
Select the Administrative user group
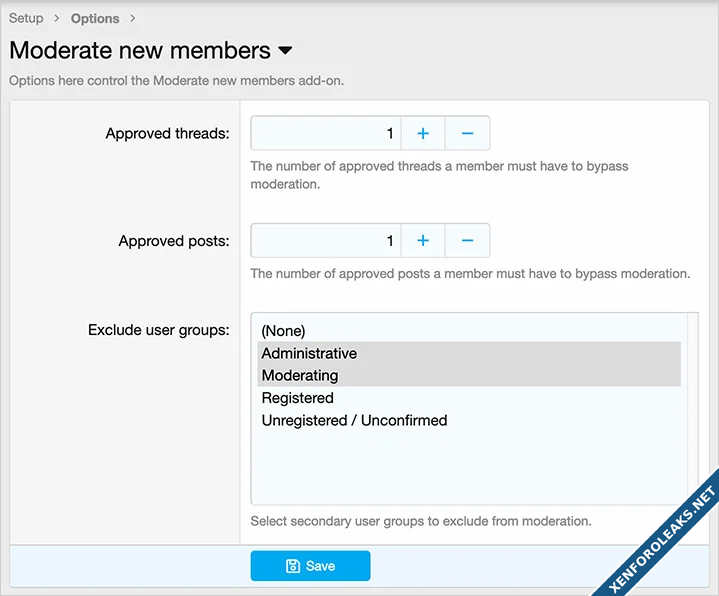point(309,353)
